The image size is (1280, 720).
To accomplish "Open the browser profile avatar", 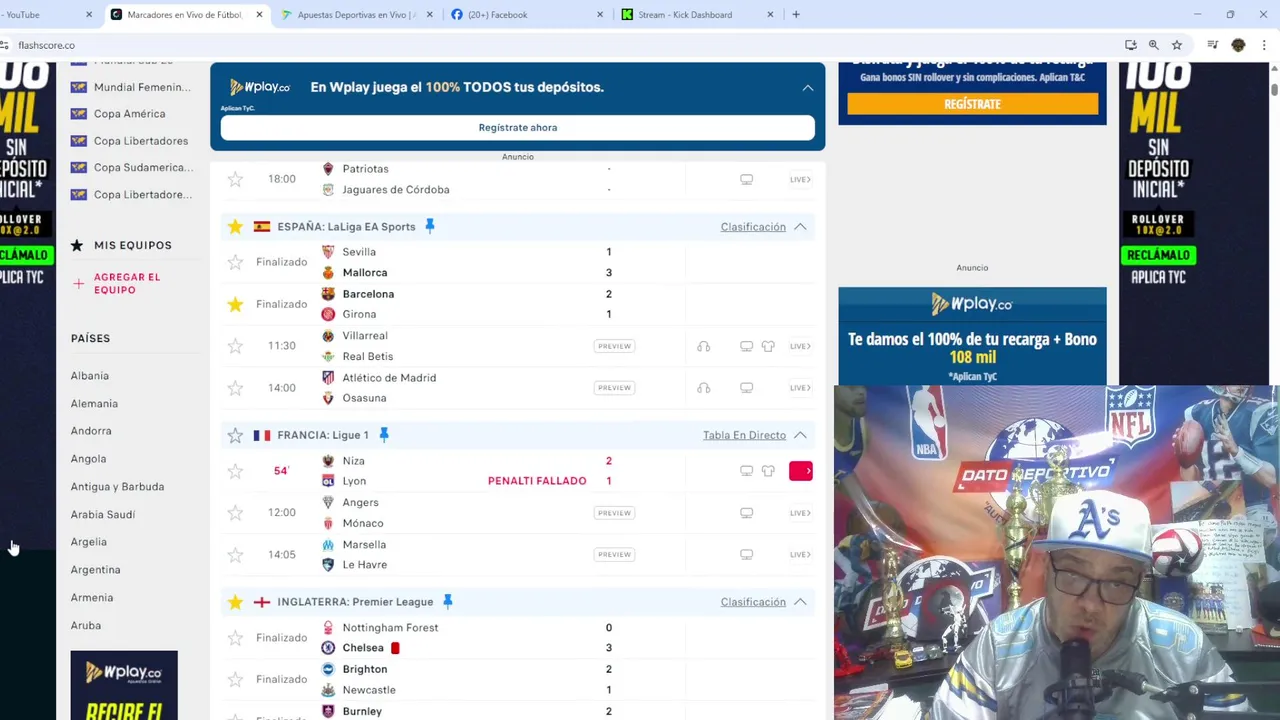I will coord(1238,45).
